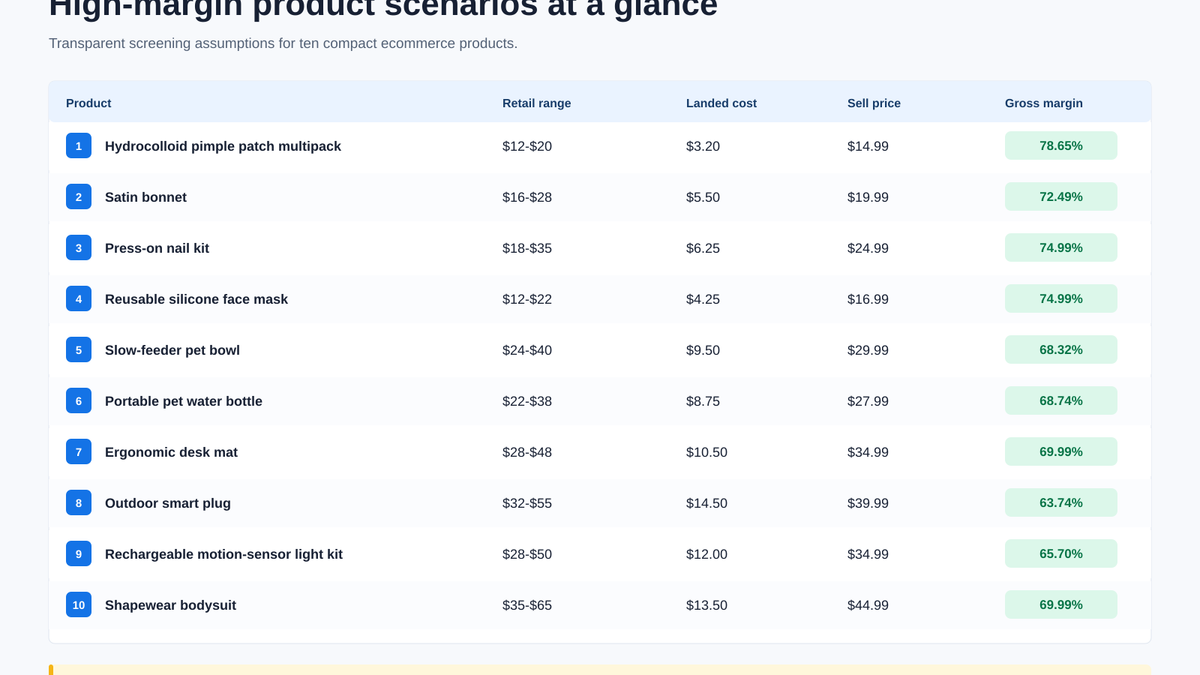Image resolution: width=1200 pixels, height=675 pixels.
Task: Click the transparent screening assumptions subtitle
Action: coord(283,44)
